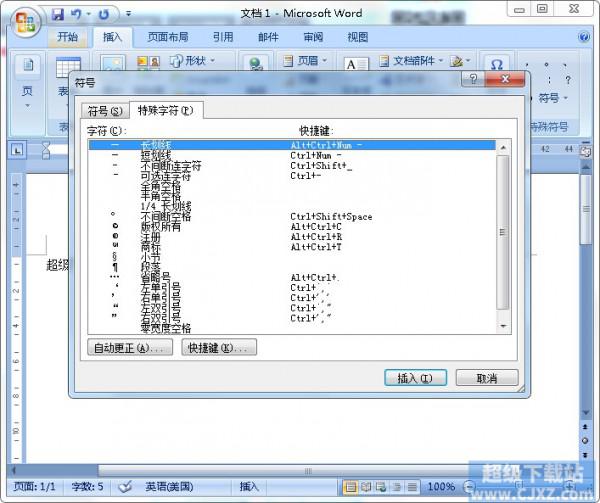This screenshot has width=600, height=503.
Task: Insert a picture from ribbon
Action: click(112, 63)
